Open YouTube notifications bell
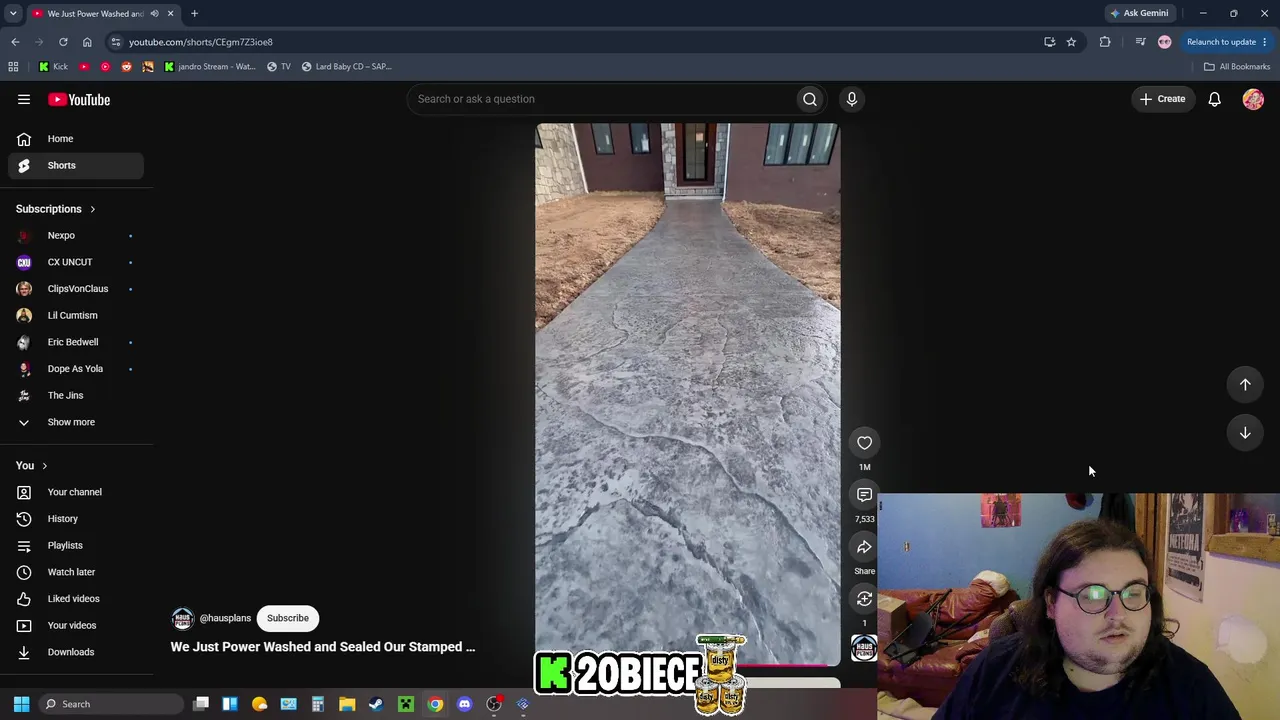This screenshot has width=1280, height=720. tap(1214, 99)
